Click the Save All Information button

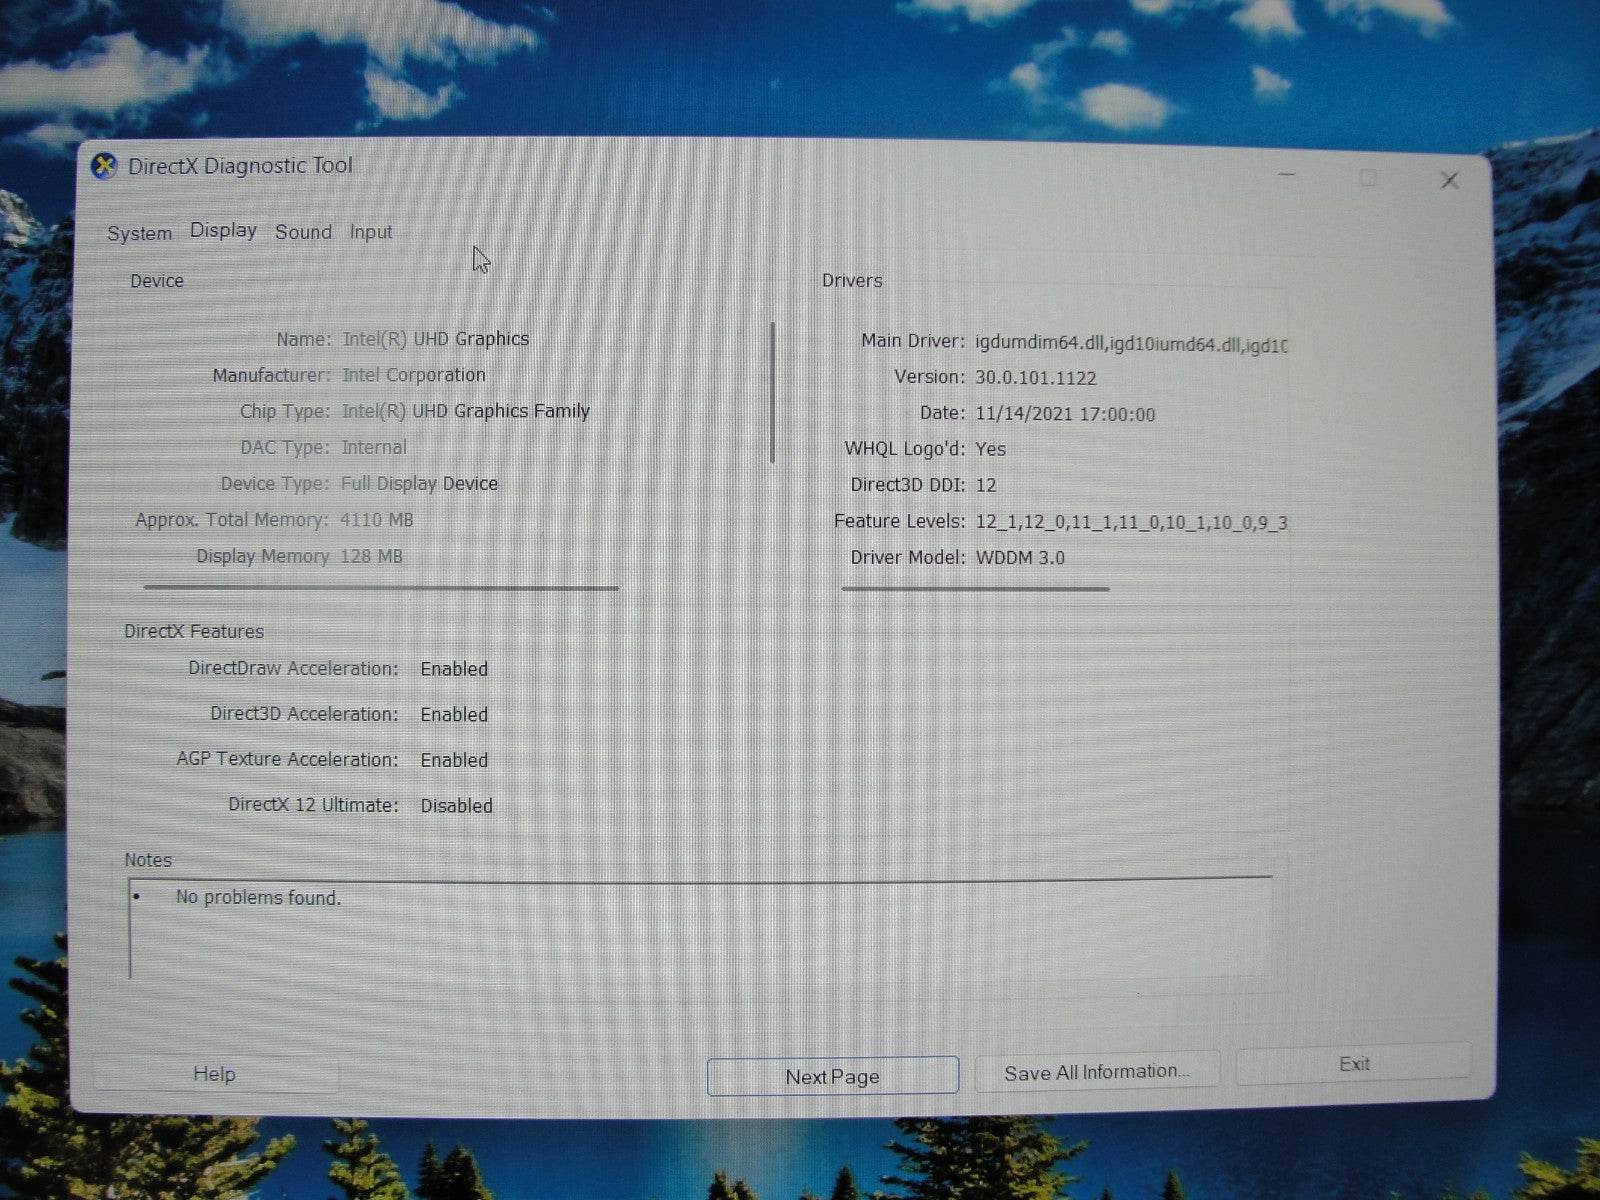tap(1096, 1070)
